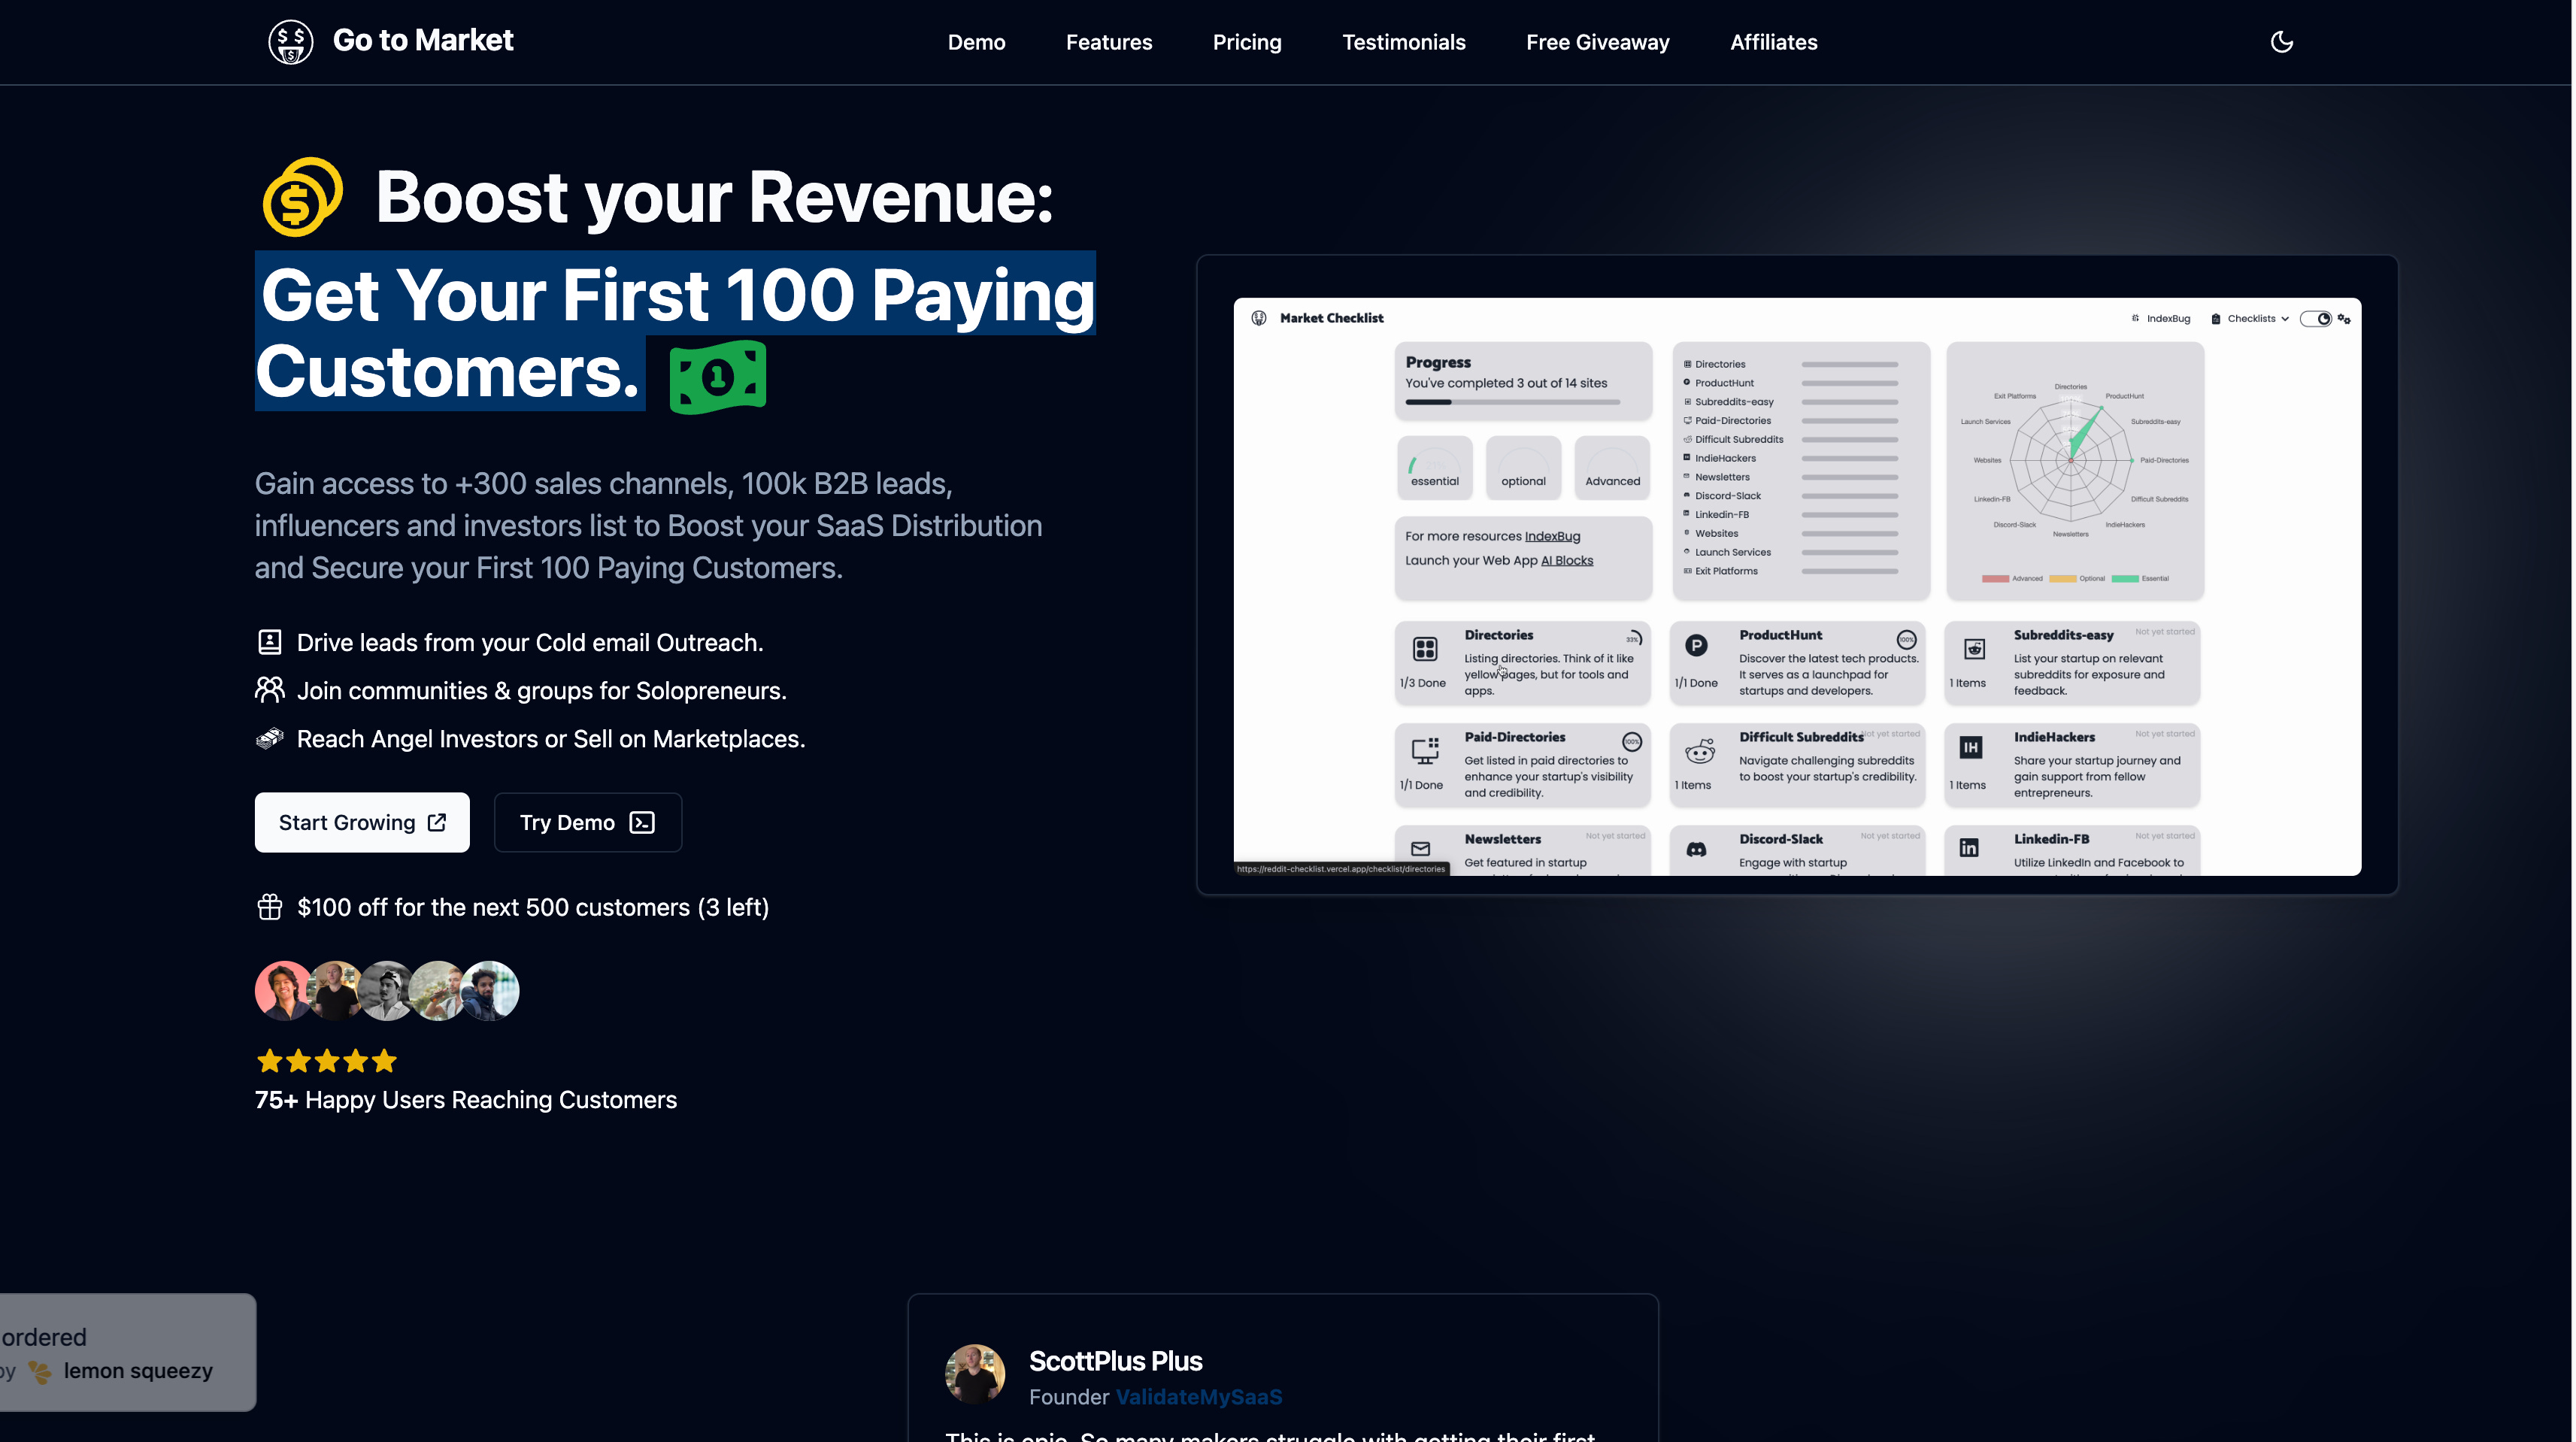The image size is (2576, 1442).
Task: Click the contact card icon near Cold email
Action: 270,642
